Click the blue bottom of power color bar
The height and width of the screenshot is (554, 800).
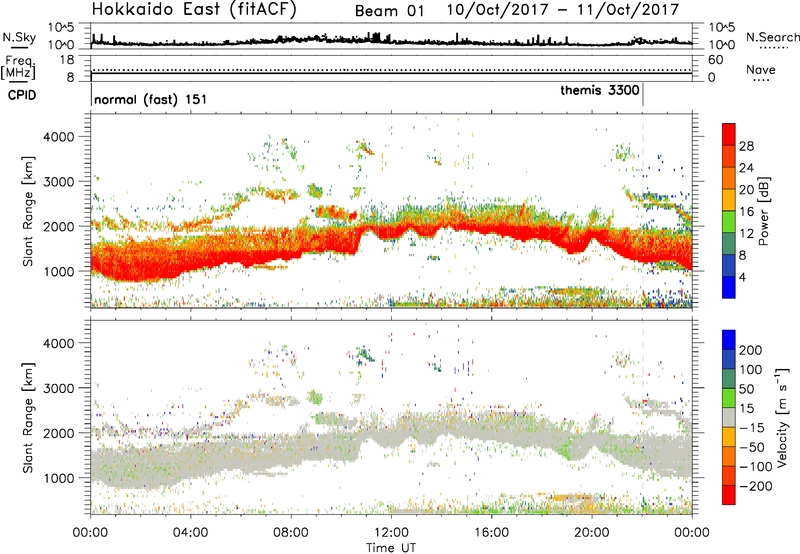click(729, 287)
